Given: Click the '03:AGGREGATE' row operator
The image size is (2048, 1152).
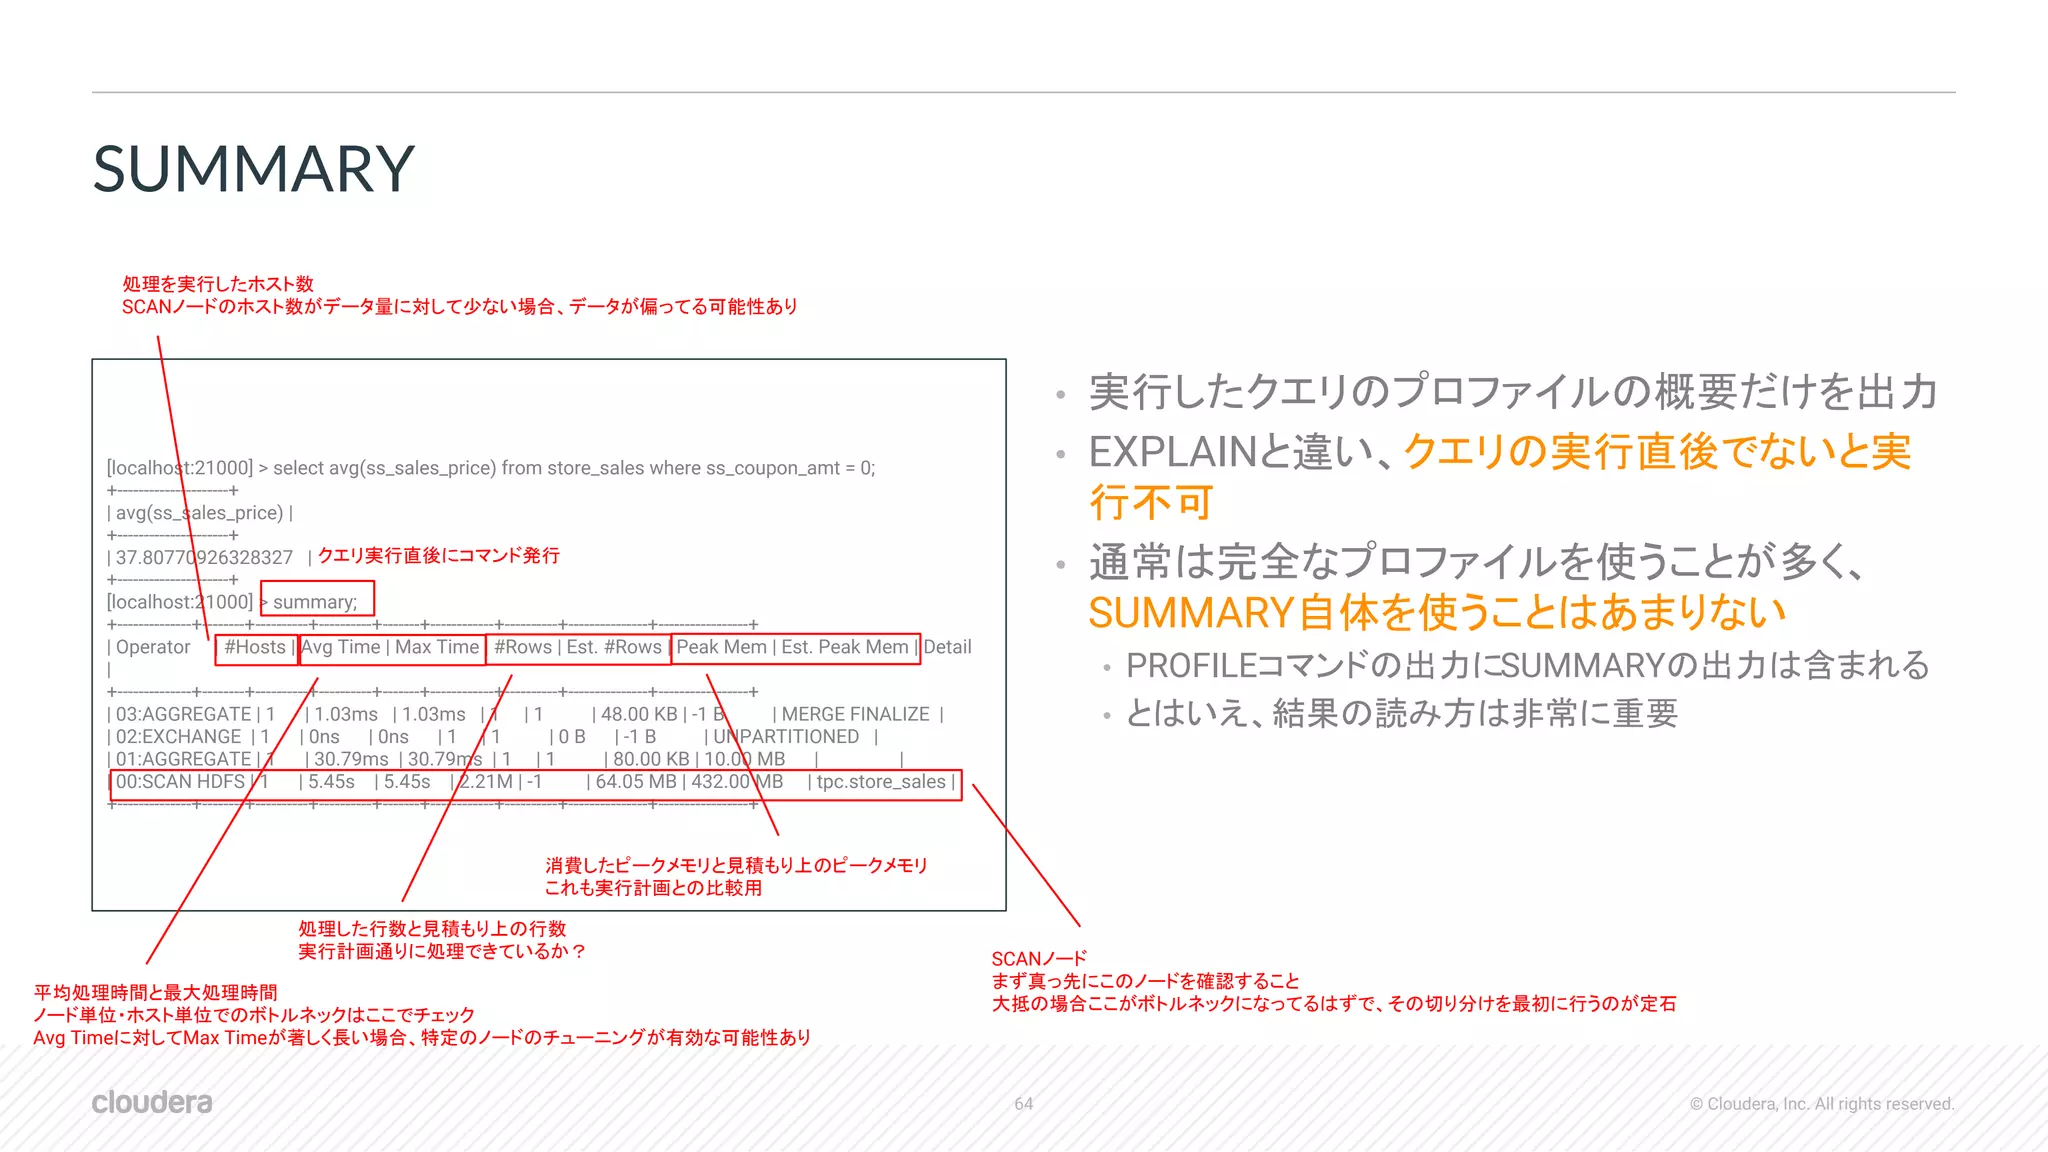Looking at the screenshot, I should click(184, 714).
